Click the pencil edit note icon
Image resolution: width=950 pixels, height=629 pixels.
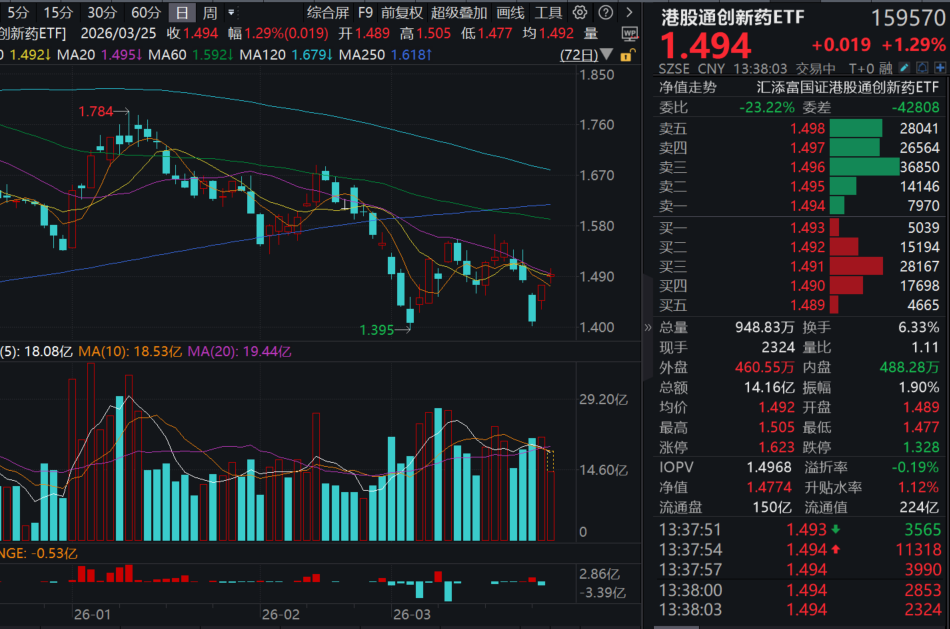(x=904, y=68)
